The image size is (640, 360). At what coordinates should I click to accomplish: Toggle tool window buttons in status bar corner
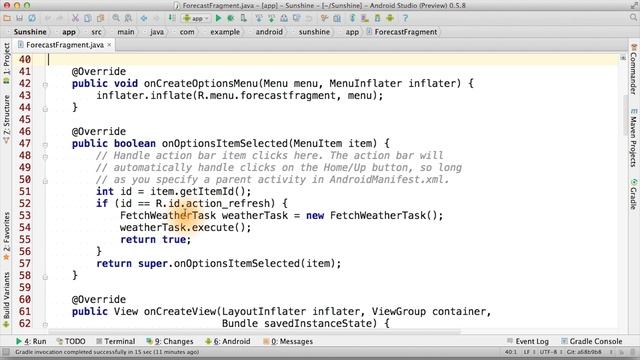pos(6,352)
